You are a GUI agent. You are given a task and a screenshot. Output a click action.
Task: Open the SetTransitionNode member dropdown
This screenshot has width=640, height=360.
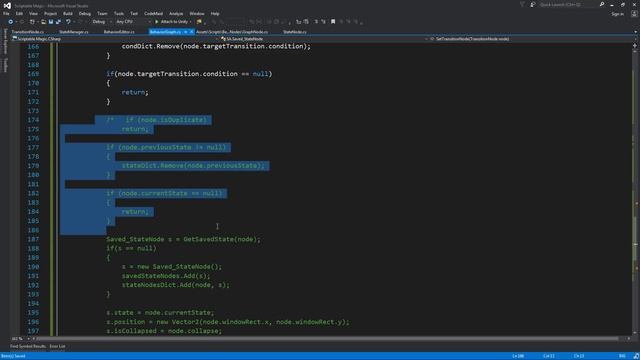click(x=533, y=39)
